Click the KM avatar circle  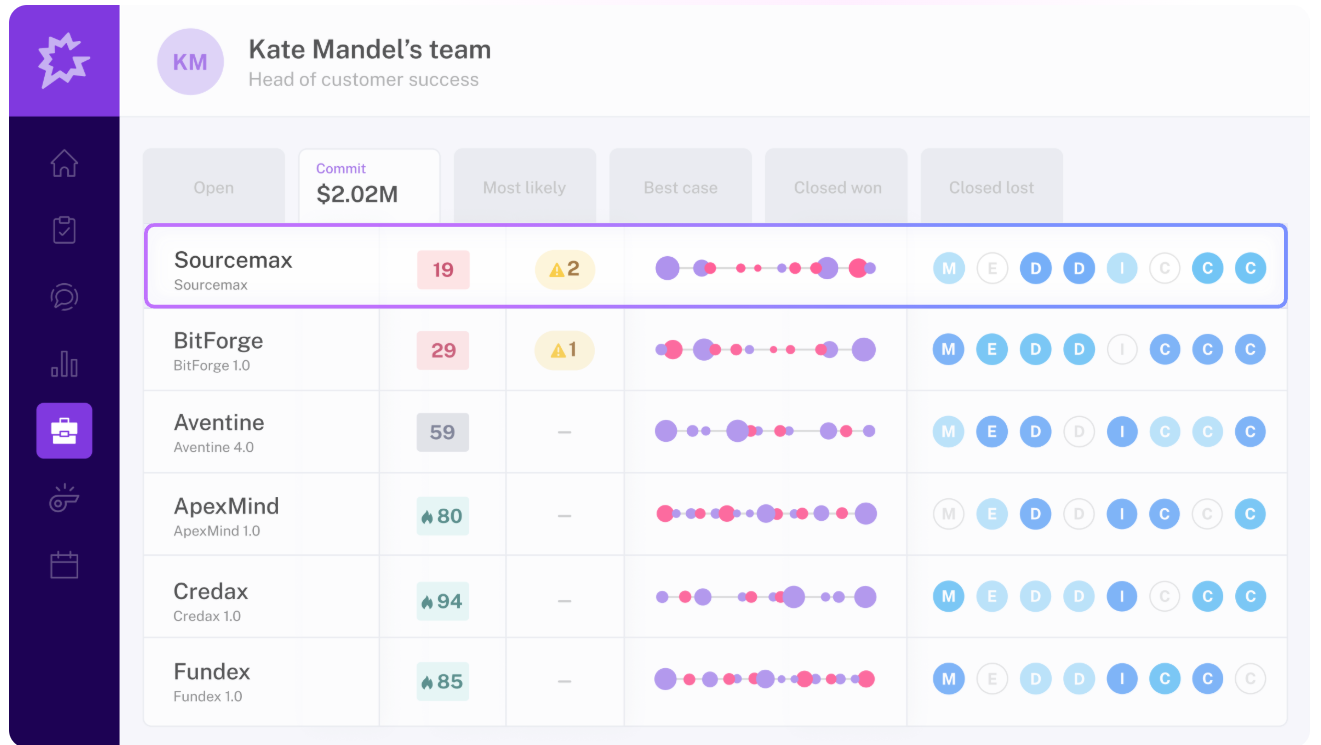190,62
